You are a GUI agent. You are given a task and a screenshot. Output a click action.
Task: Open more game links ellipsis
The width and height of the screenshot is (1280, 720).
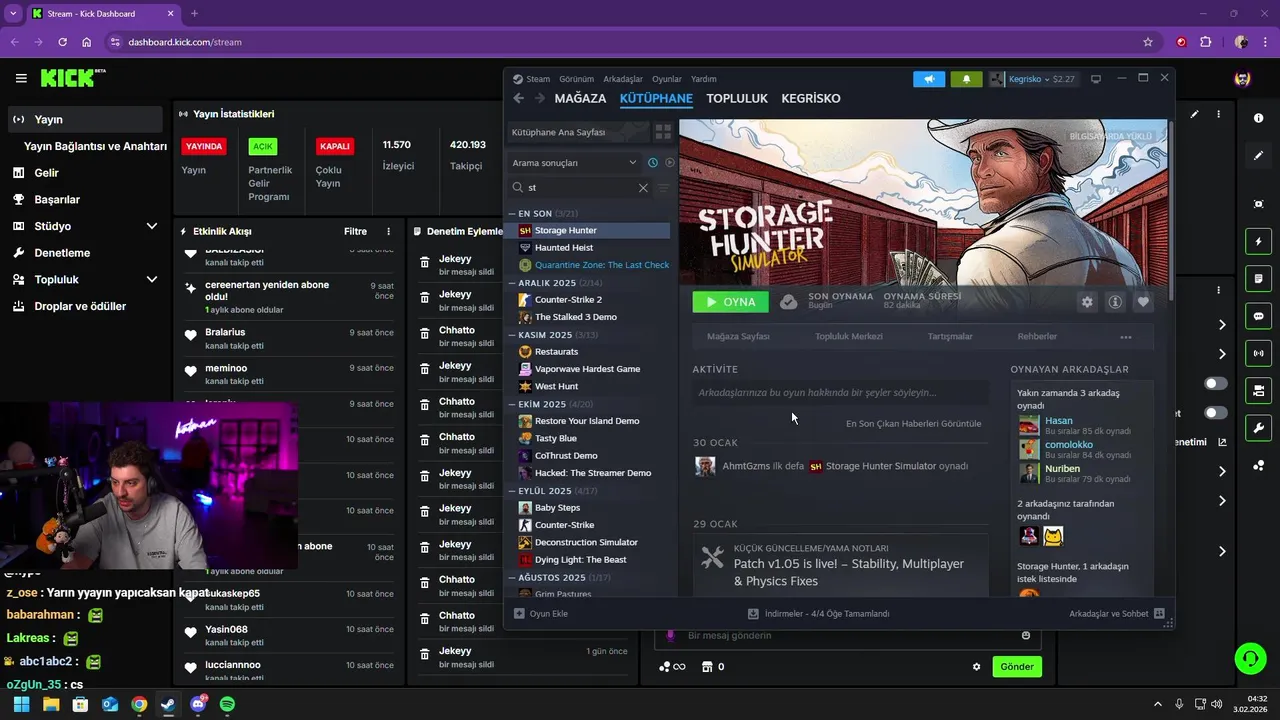(x=1126, y=337)
